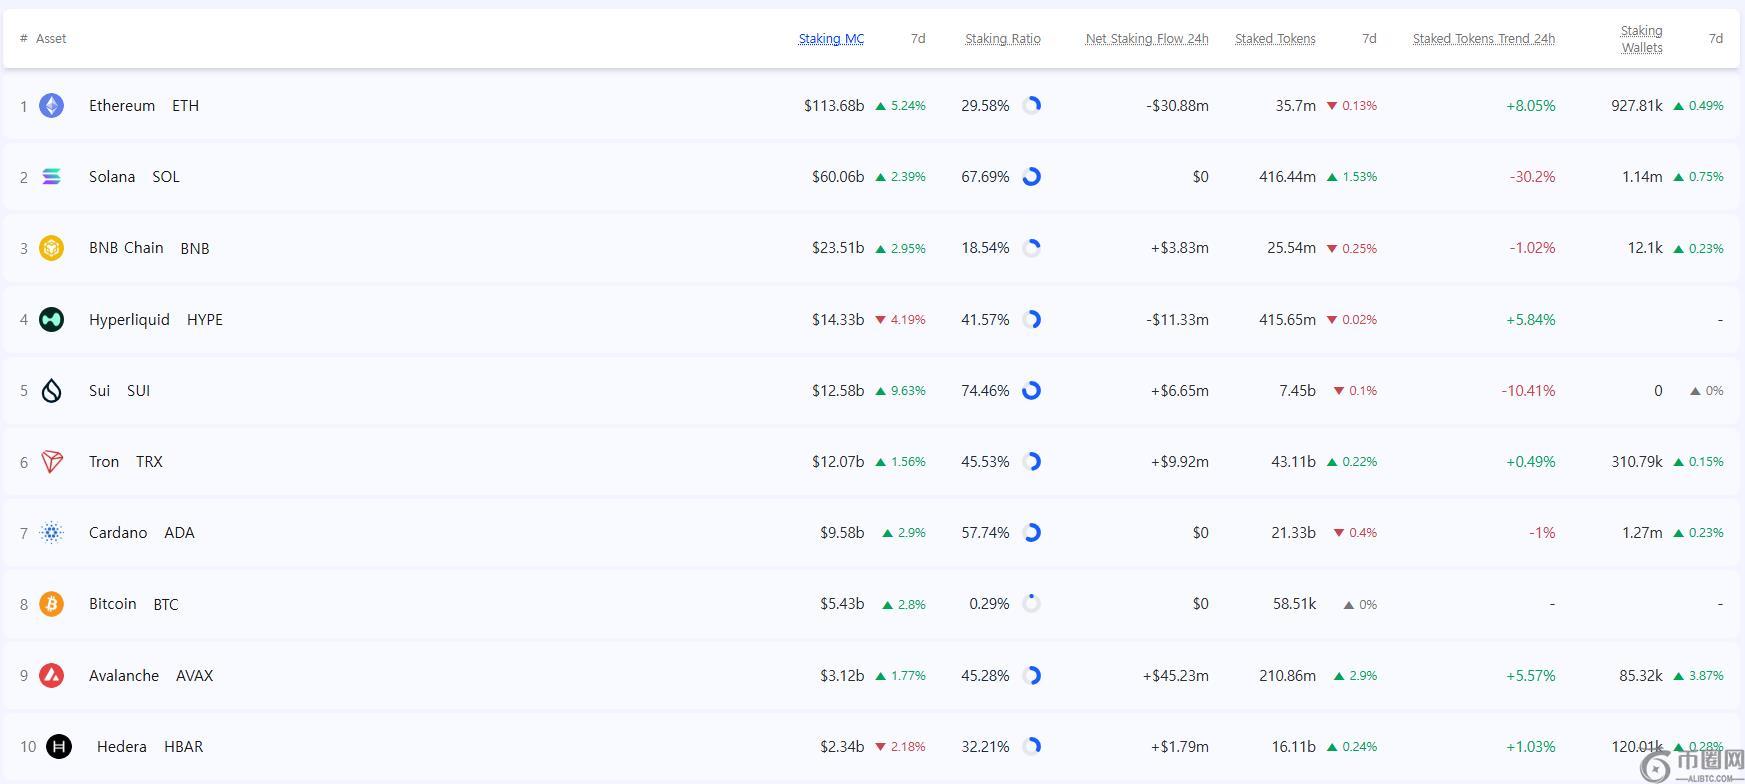The width and height of the screenshot is (1745, 784).
Task: Click the Ethereum logo icon
Action: coord(51,105)
